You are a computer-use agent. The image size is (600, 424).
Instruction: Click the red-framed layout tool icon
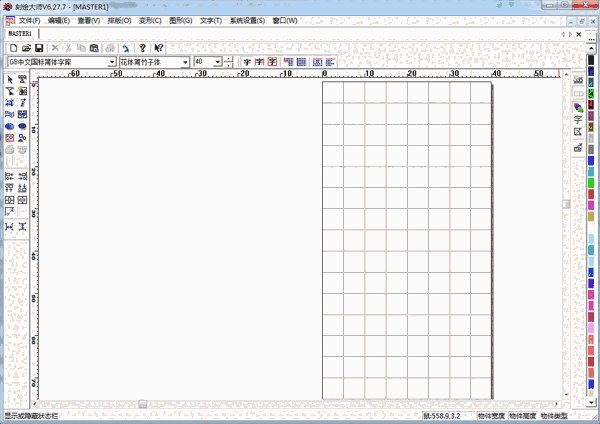[10, 138]
